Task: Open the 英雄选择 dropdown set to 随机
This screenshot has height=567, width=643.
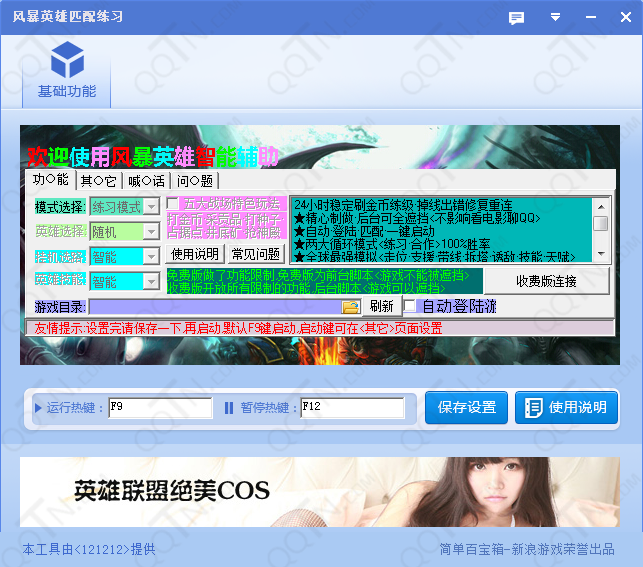Action: (151, 232)
